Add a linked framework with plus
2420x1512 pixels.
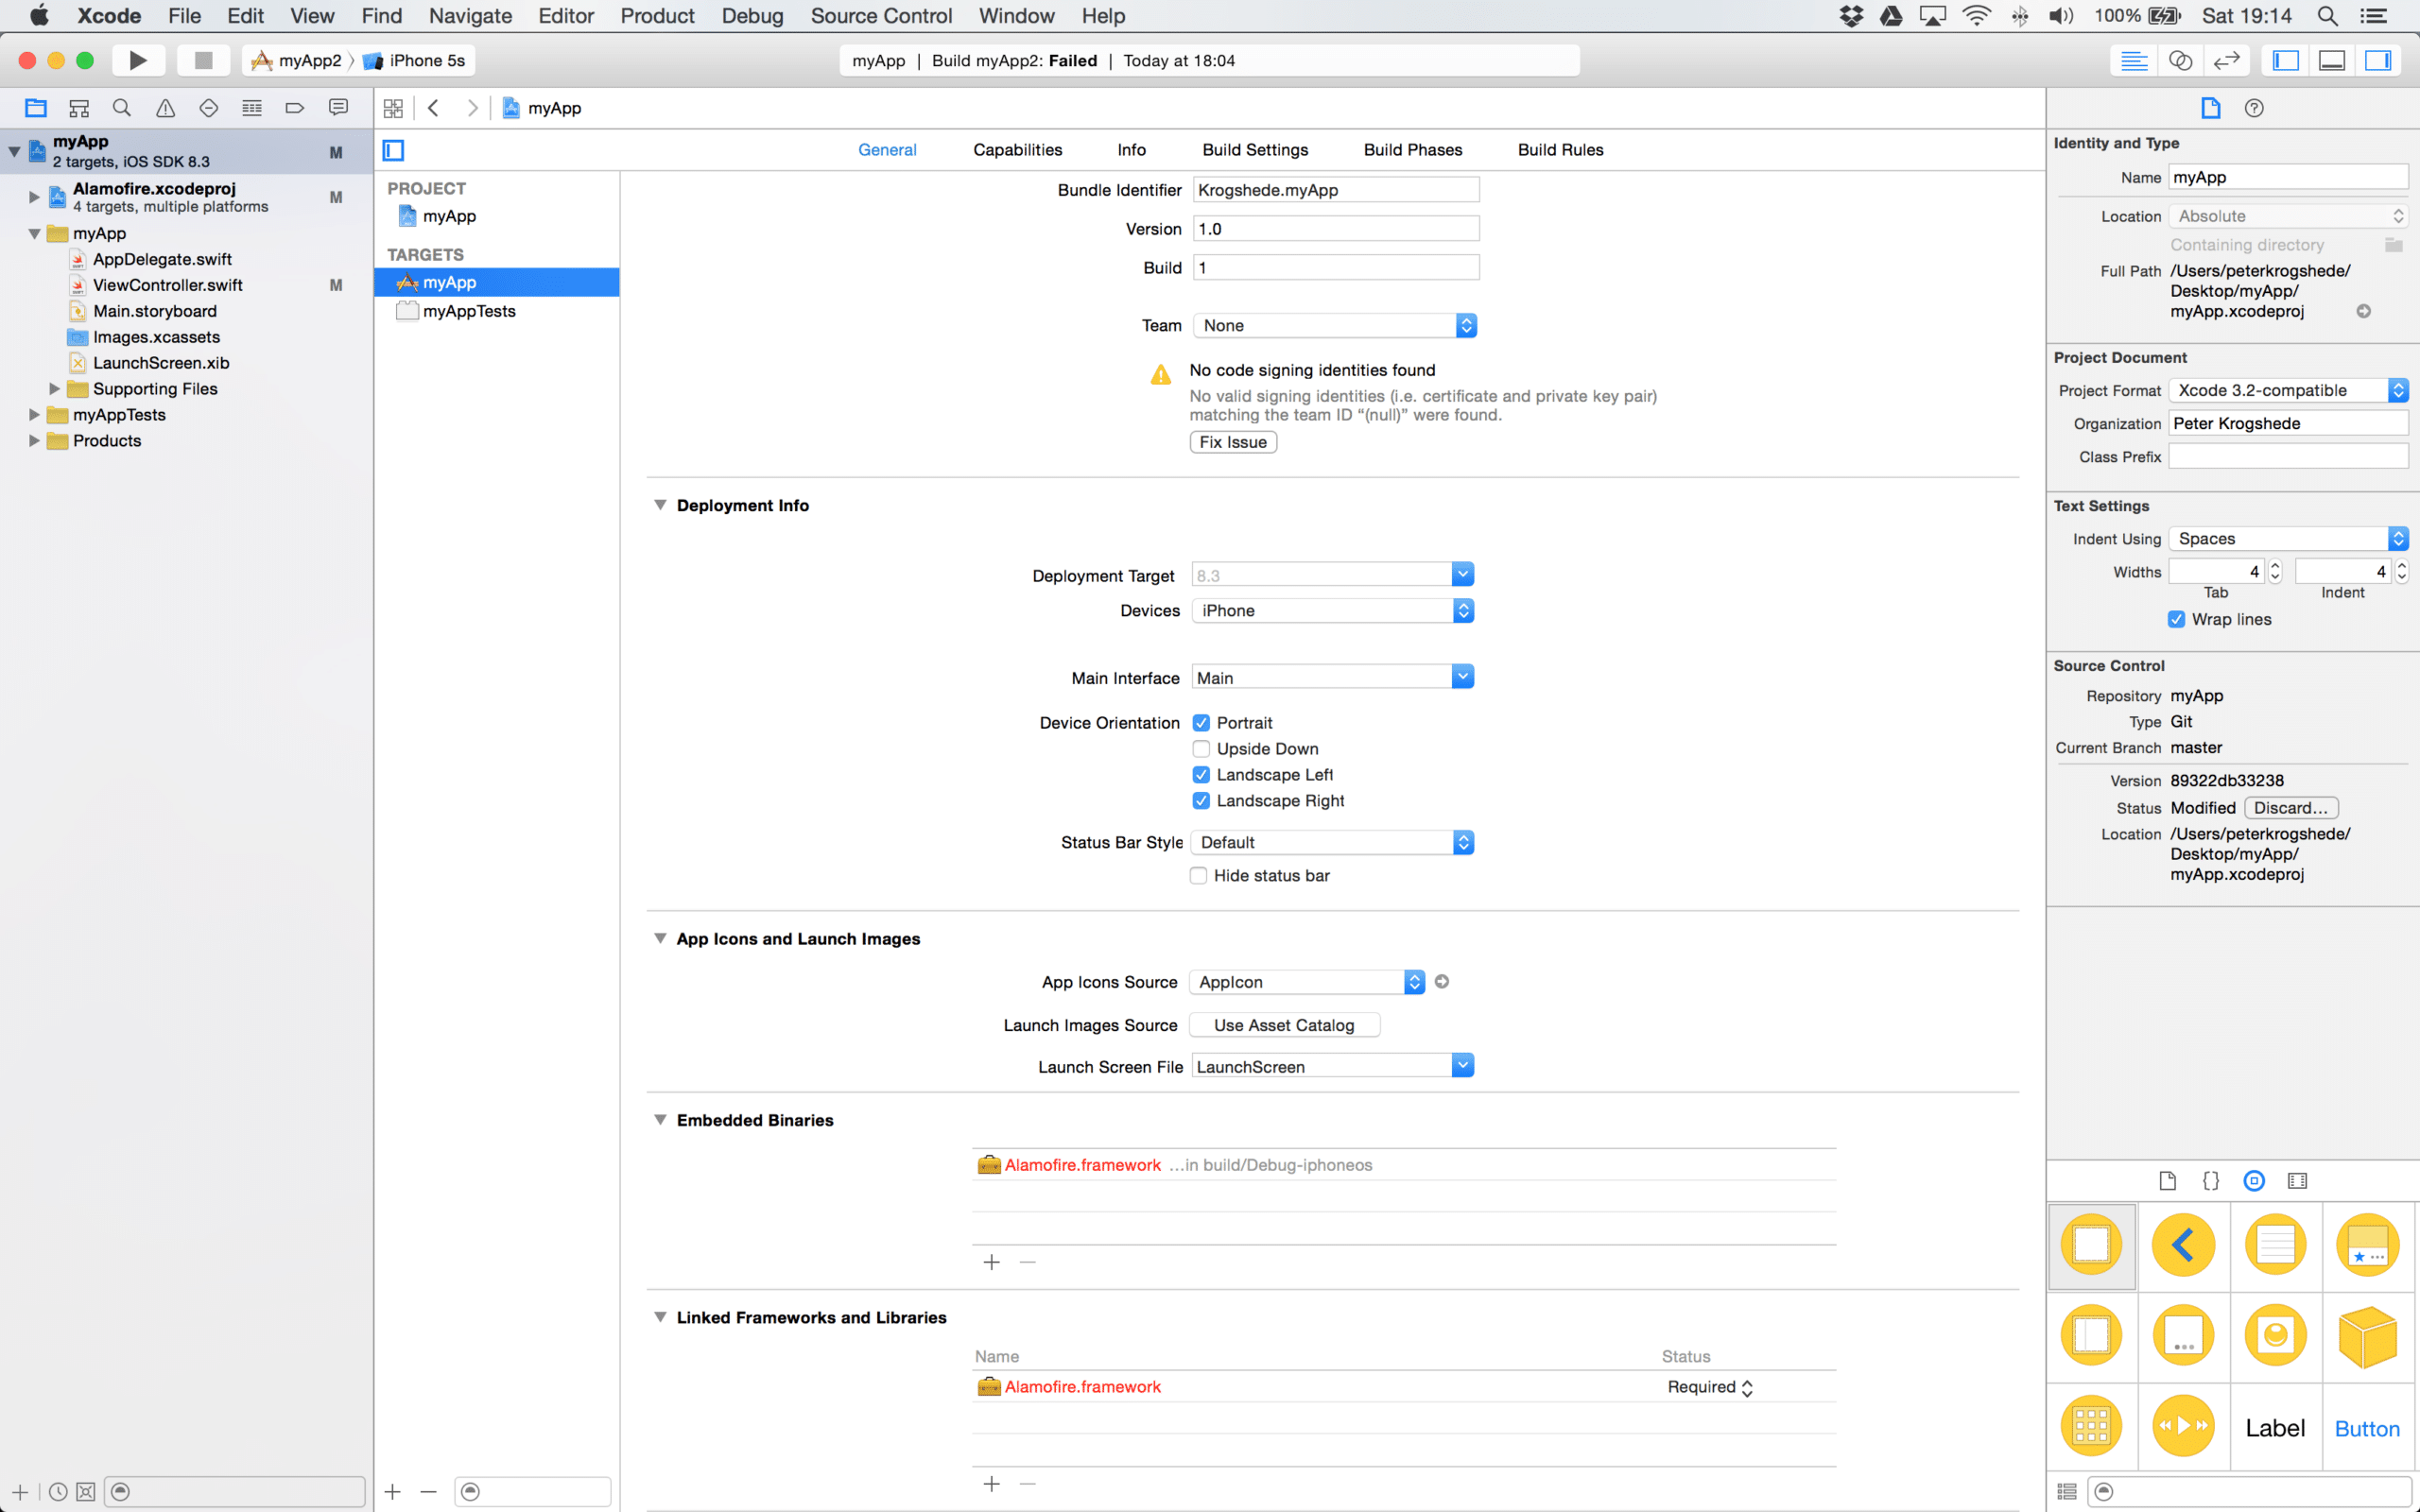point(991,1484)
